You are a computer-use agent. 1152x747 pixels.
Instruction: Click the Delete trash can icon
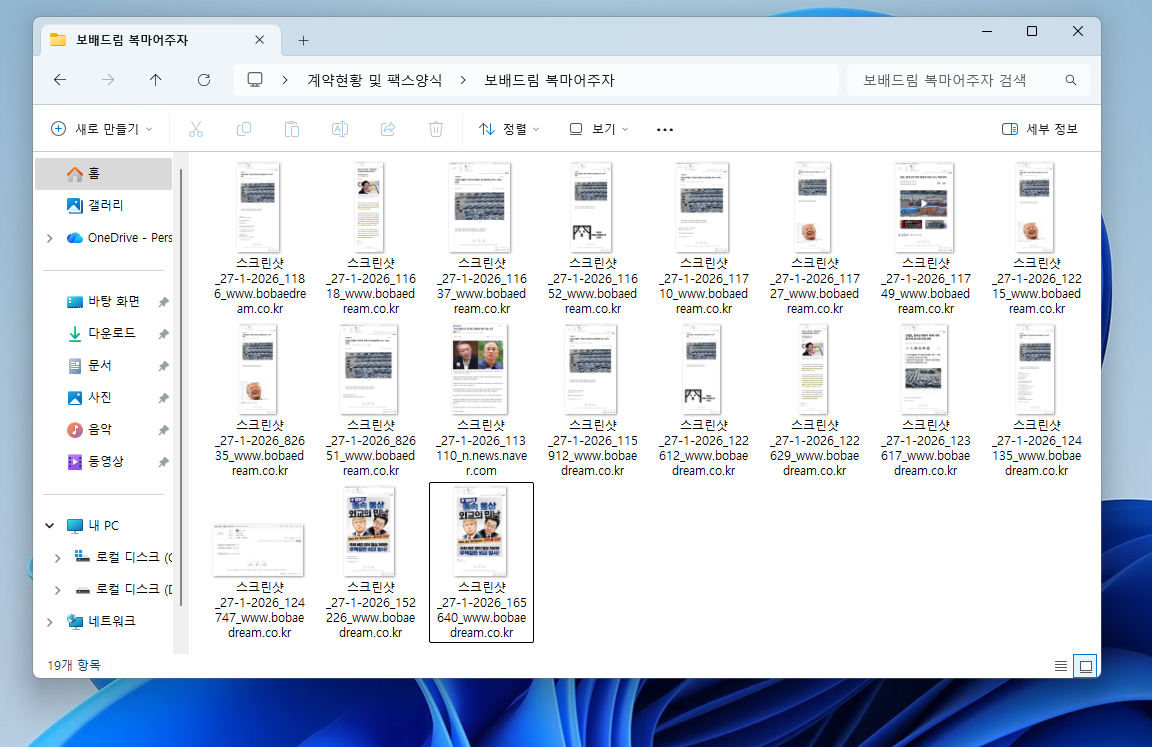click(x=436, y=129)
